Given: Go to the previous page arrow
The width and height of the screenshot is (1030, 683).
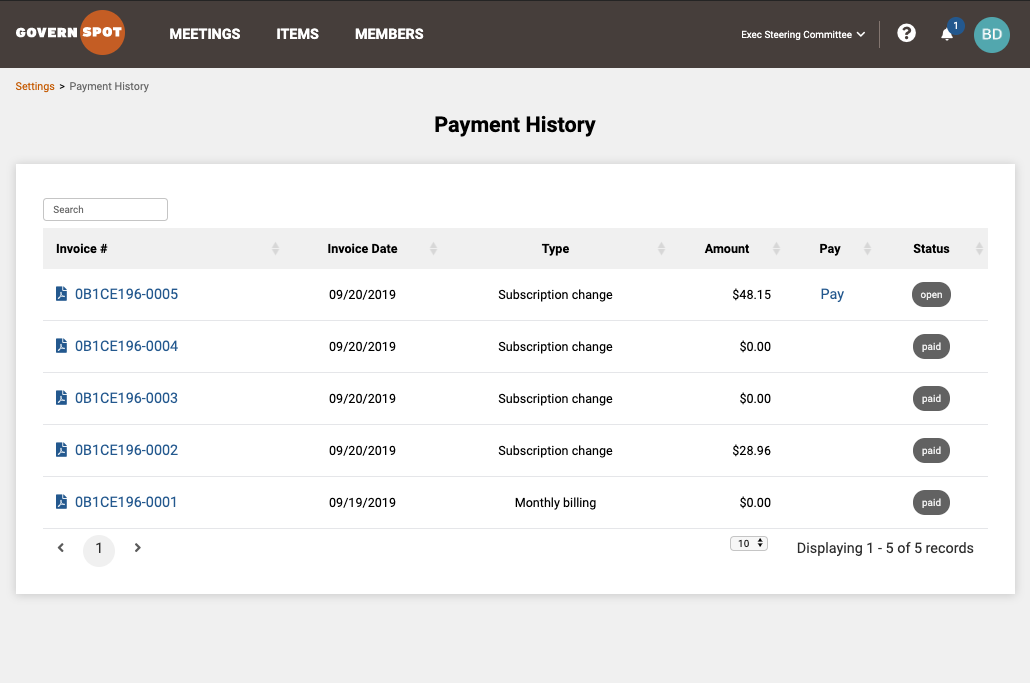Looking at the screenshot, I should tap(60, 548).
